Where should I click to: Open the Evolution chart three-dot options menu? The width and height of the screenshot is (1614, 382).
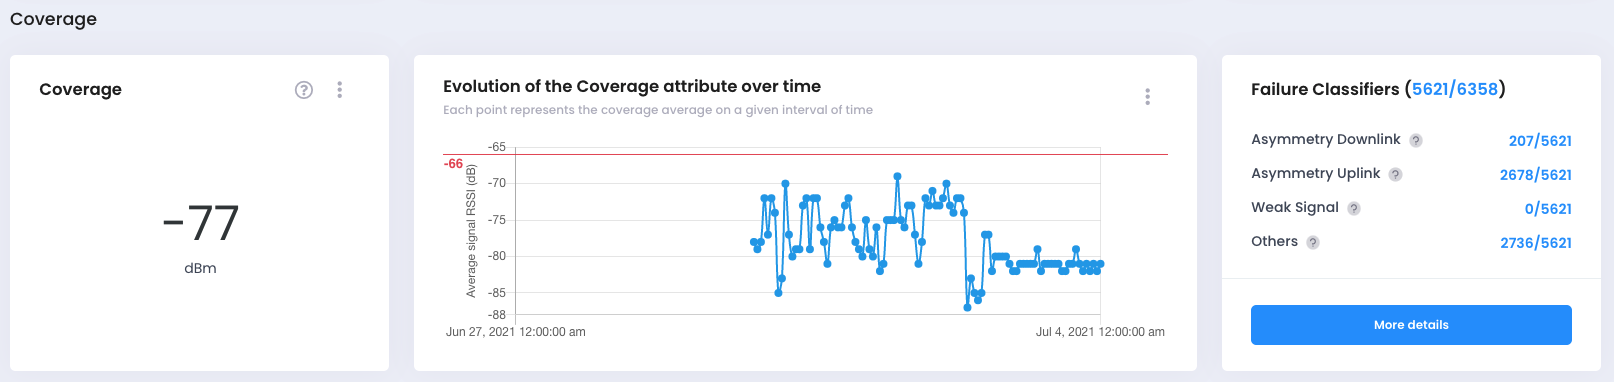[1148, 97]
